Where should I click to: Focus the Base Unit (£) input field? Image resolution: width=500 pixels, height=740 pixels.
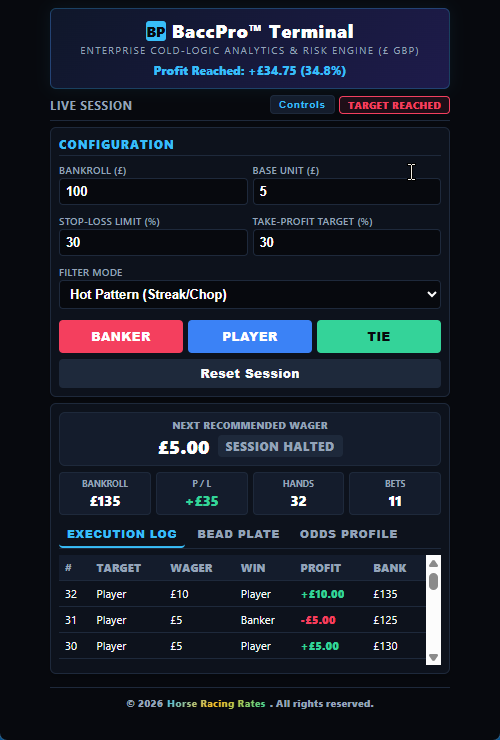[347, 191]
